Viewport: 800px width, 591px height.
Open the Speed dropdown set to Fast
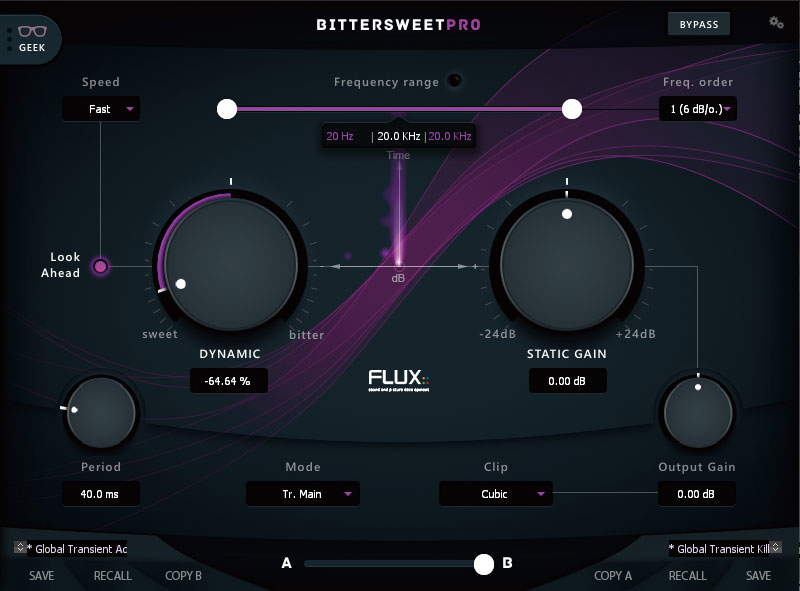pyautogui.click(x=101, y=109)
